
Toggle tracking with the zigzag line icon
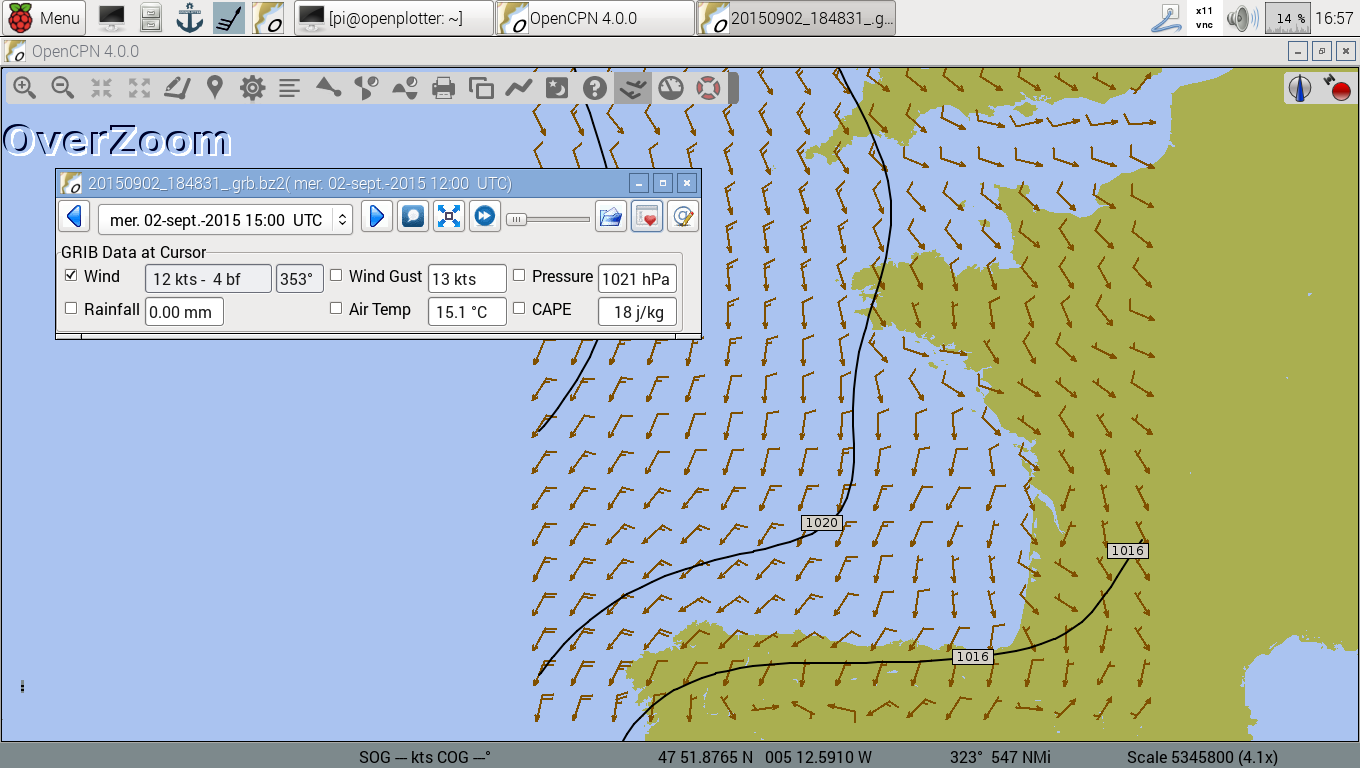pos(518,88)
